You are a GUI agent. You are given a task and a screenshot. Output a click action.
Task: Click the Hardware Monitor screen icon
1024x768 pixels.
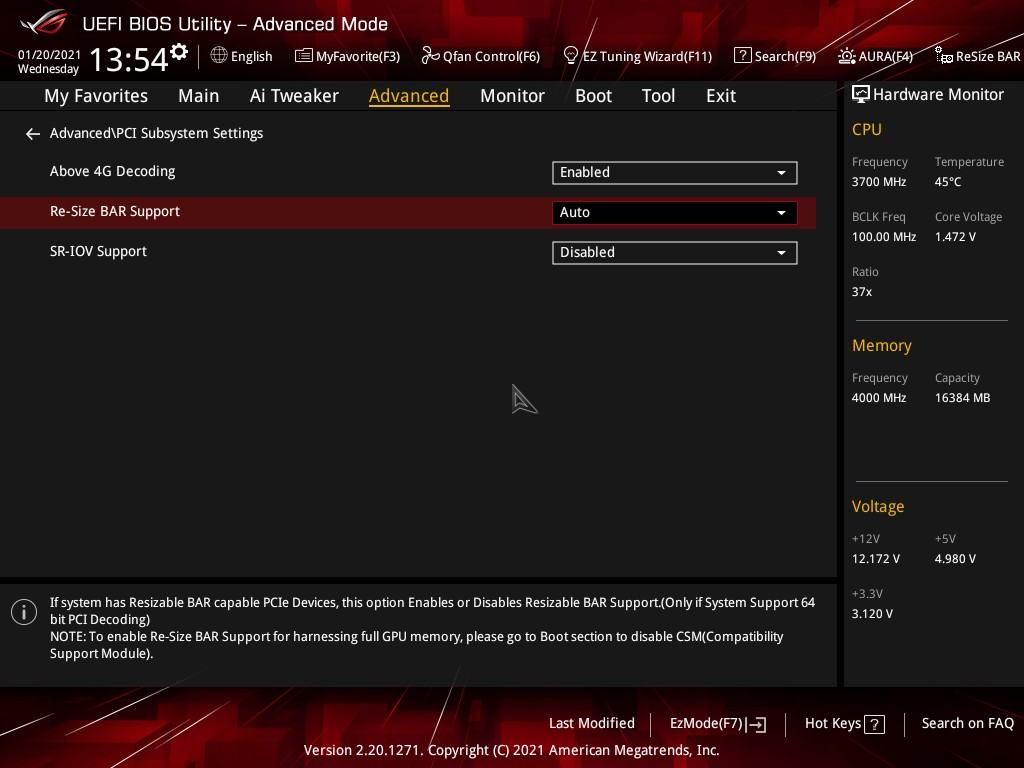pyautogui.click(x=861, y=94)
